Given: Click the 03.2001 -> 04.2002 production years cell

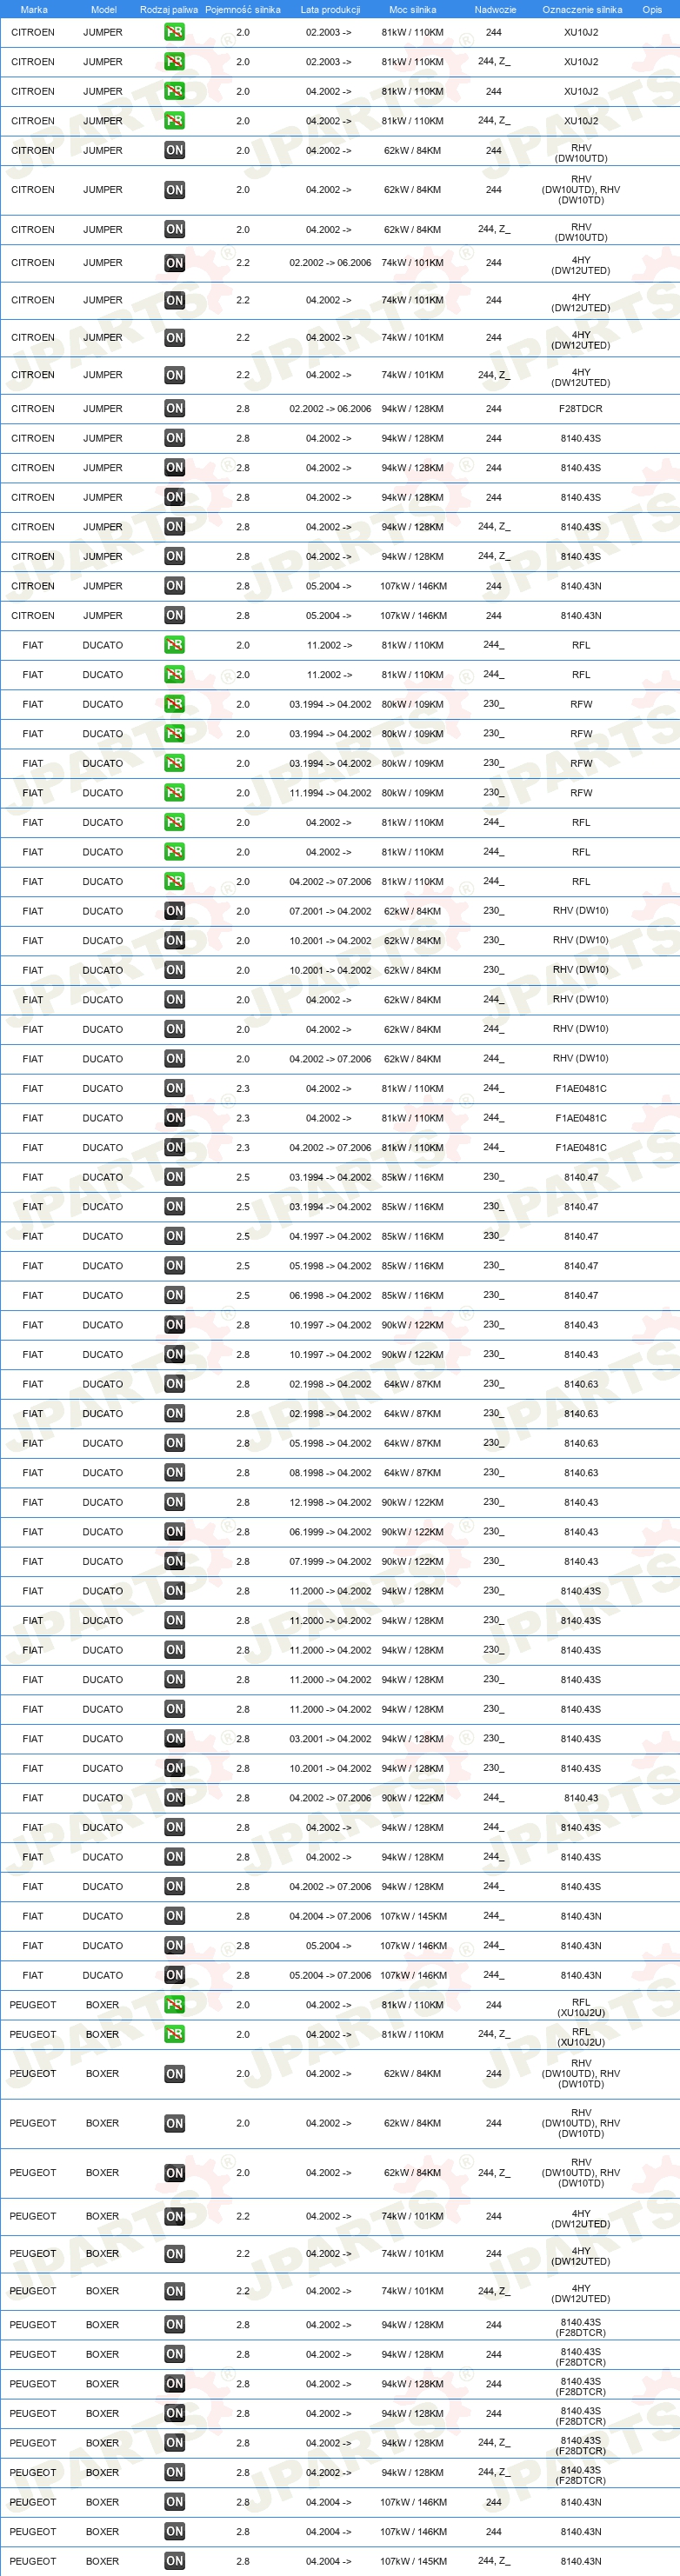Looking at the screenshot, I should pyautogui.click(x=330, y=1739).
